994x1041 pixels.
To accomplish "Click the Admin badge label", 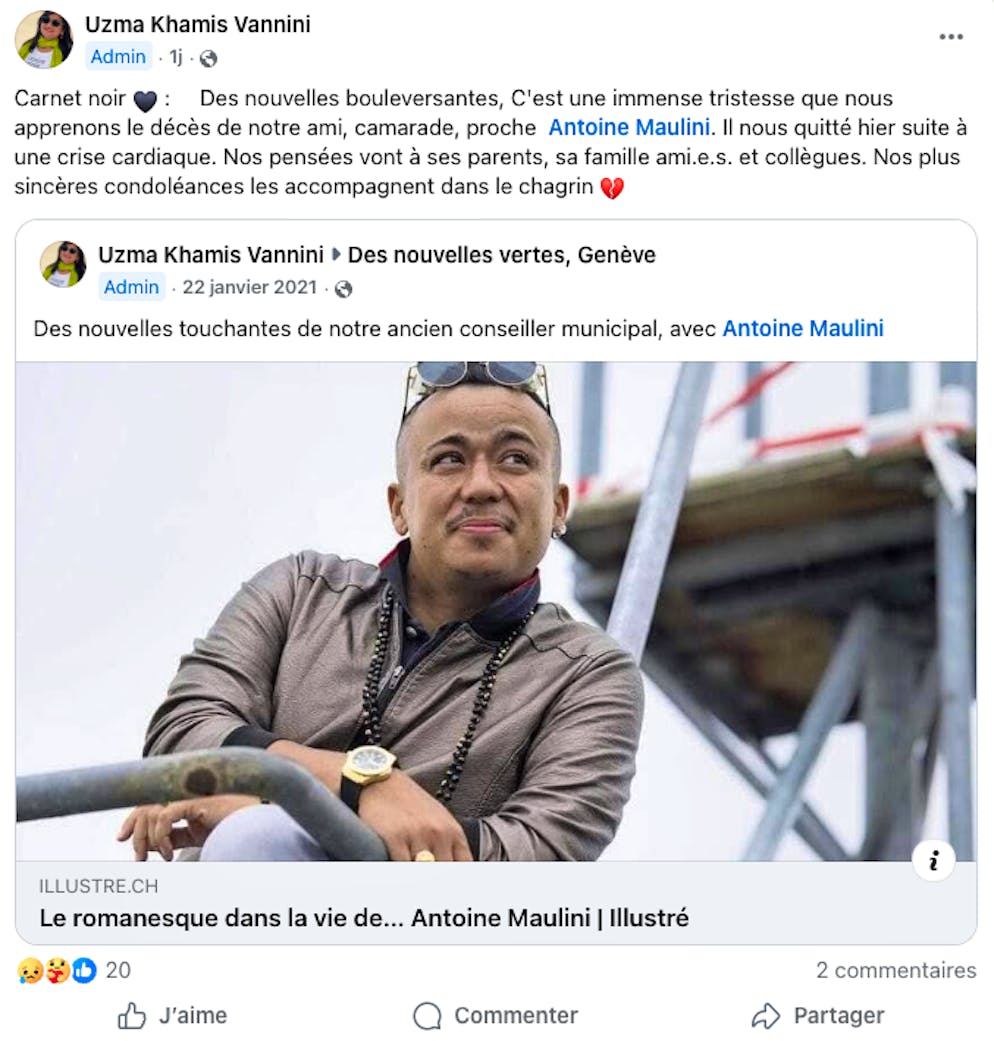I will 119,57.
